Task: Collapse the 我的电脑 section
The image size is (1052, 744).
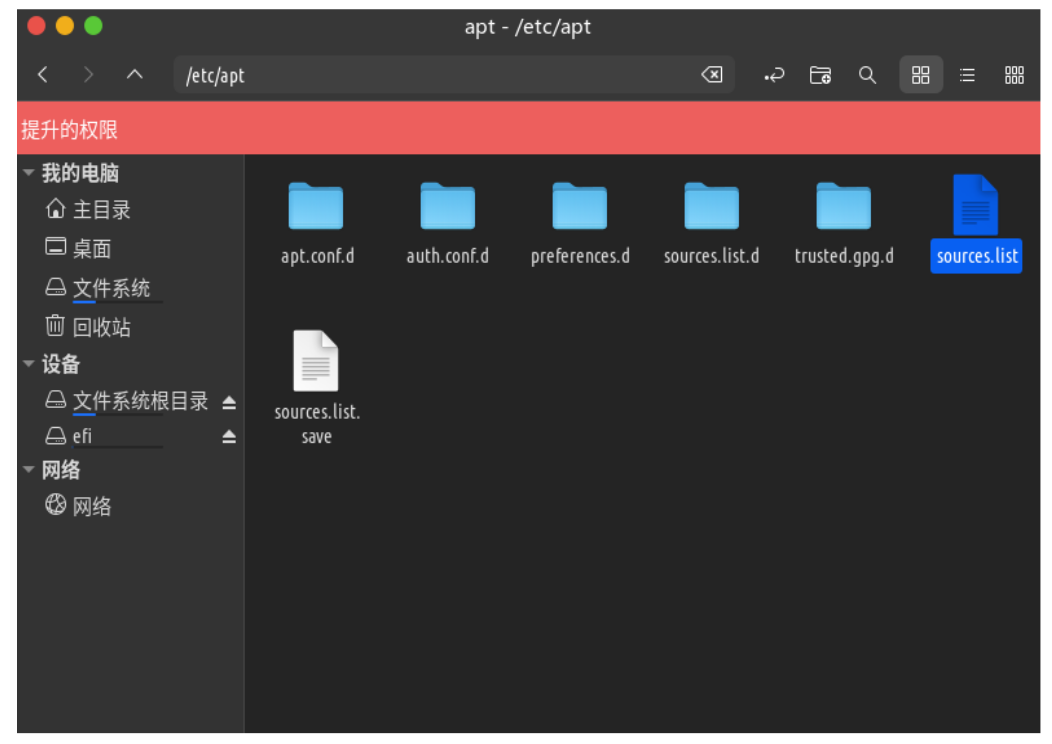Action: click(28, 172)
